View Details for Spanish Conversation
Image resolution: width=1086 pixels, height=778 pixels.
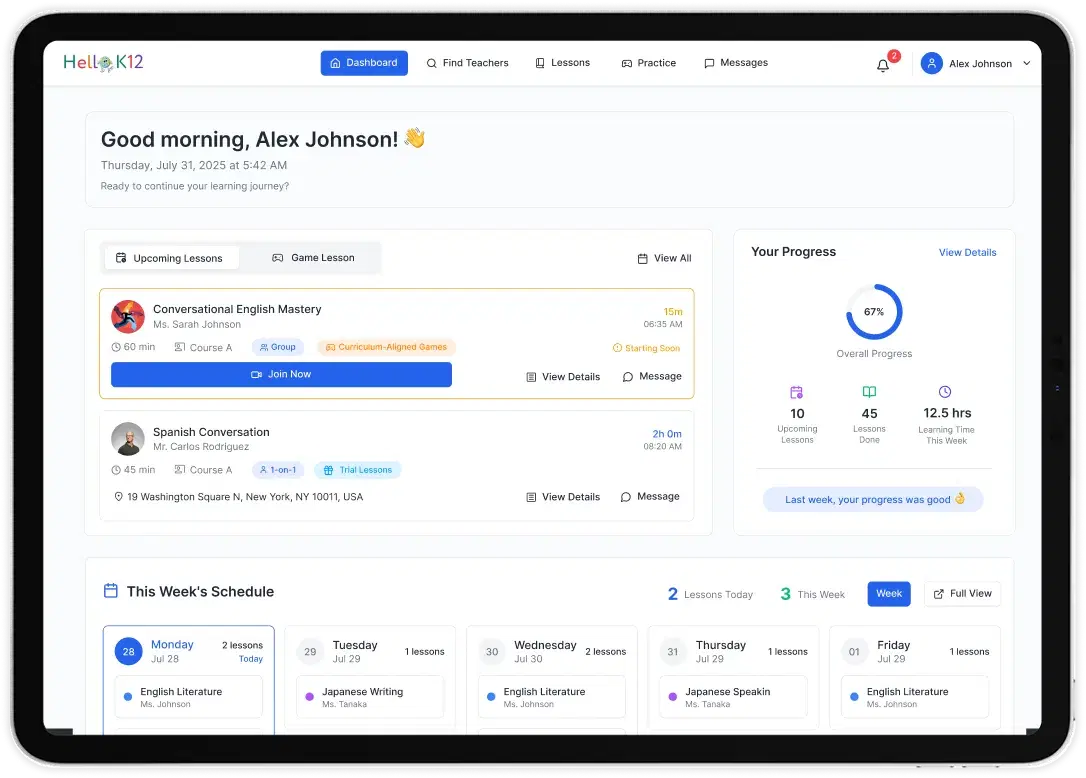coord(563,497)
